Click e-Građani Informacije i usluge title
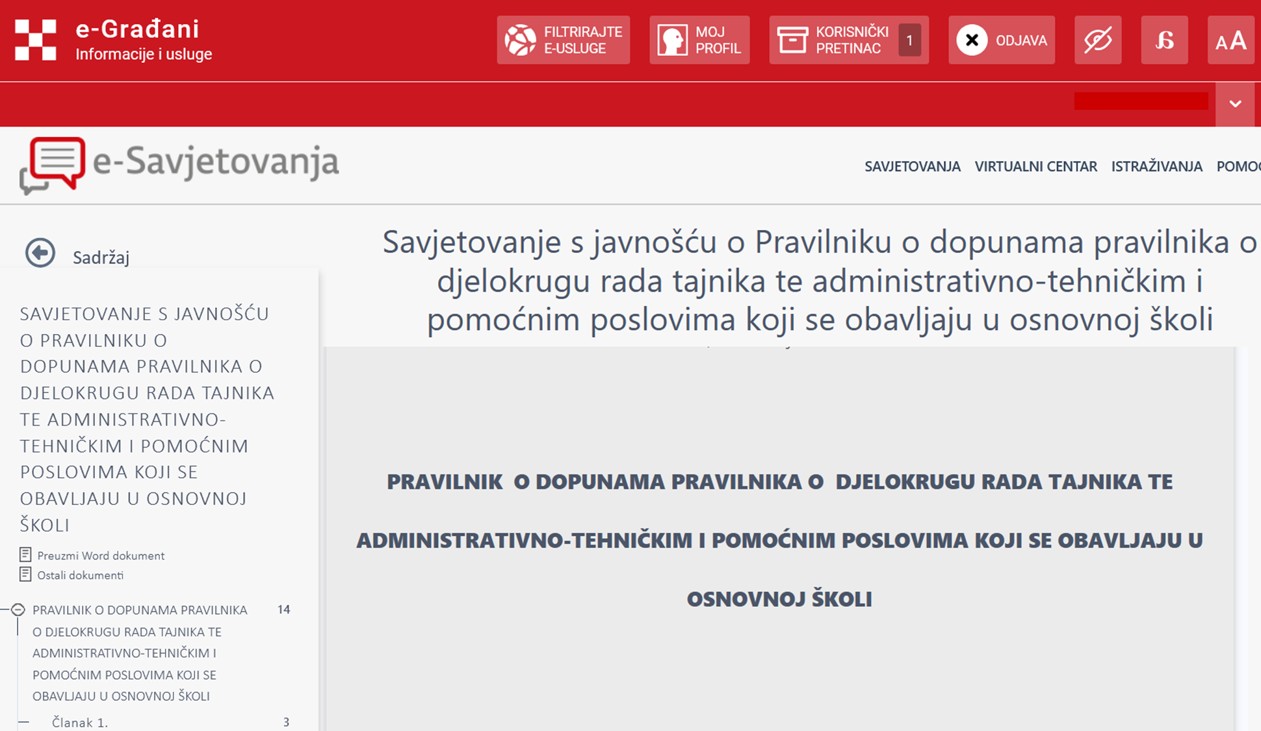The height and width of the screenshot is (731, 1261). pyautogui.click(x=143, y=40)
